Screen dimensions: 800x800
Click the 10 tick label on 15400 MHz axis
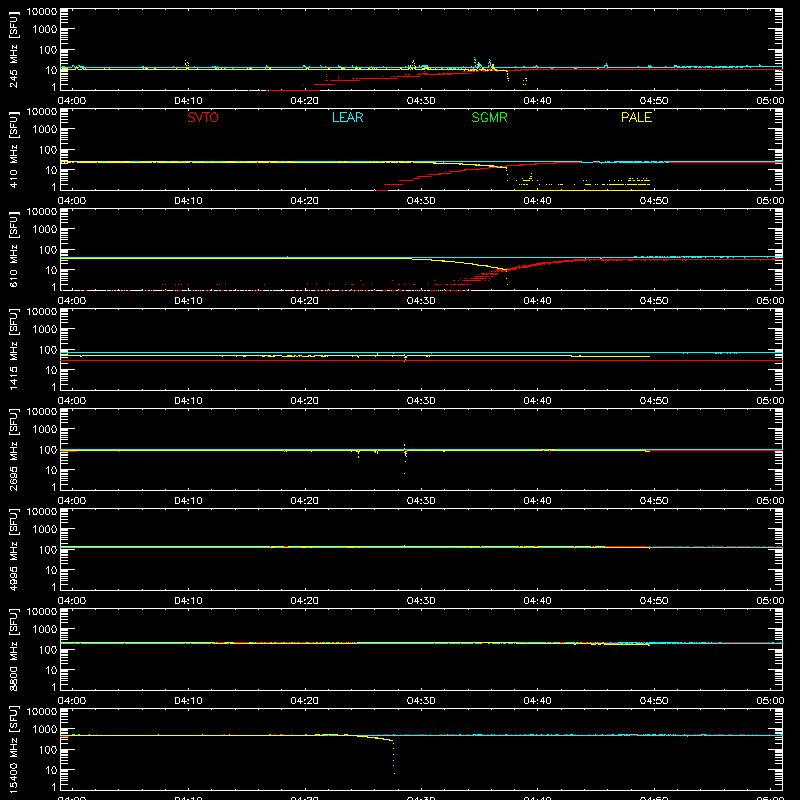(x=51, y=770)
